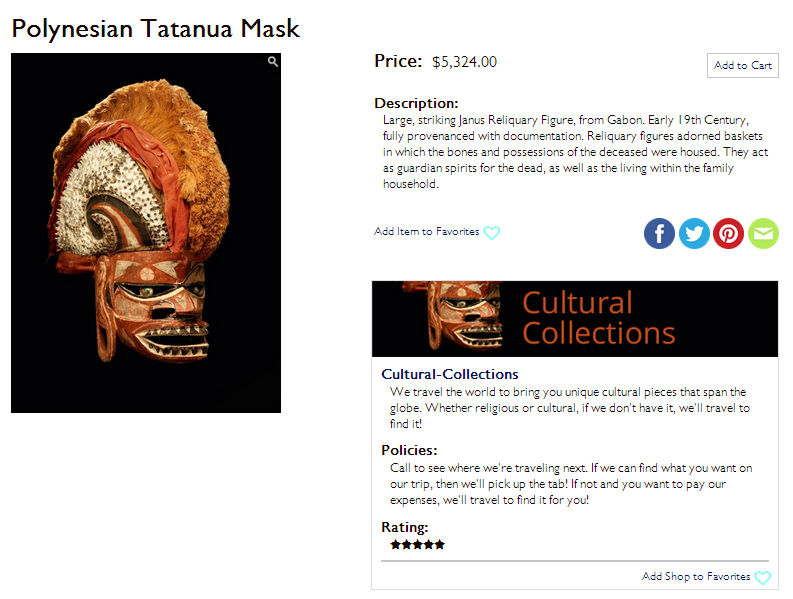Click the Rating heading above the stars
This screenshot has height=599, width=793.
click(x=405, y=527)
